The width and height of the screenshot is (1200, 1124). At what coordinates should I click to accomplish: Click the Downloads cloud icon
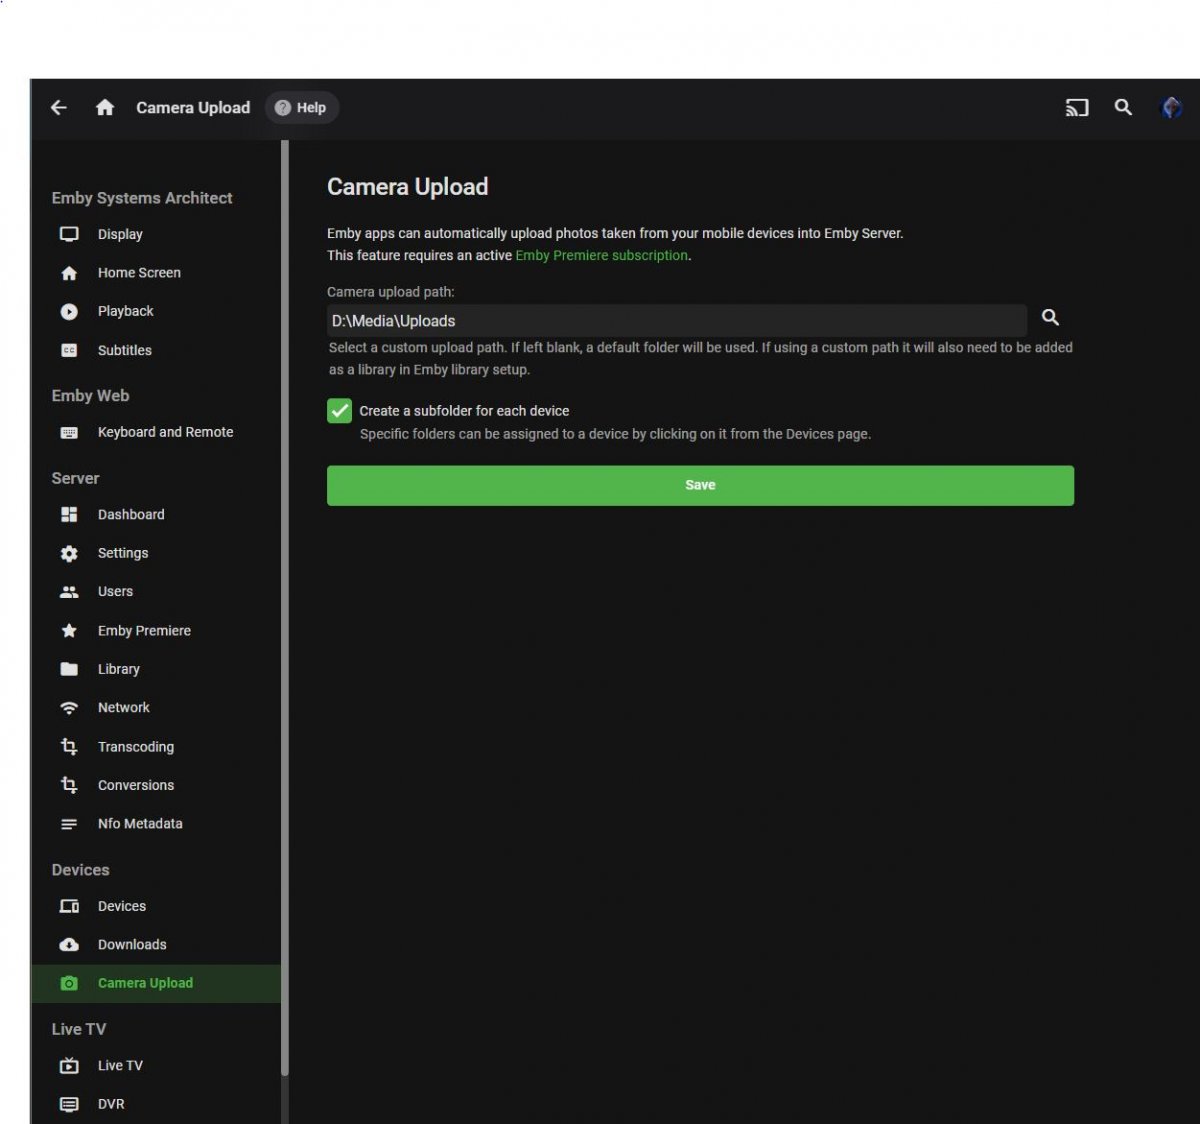tap(69, 945)
